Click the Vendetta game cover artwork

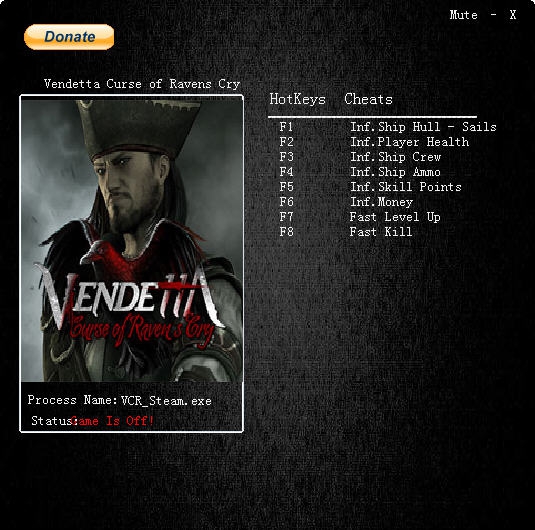click(132, 239)
